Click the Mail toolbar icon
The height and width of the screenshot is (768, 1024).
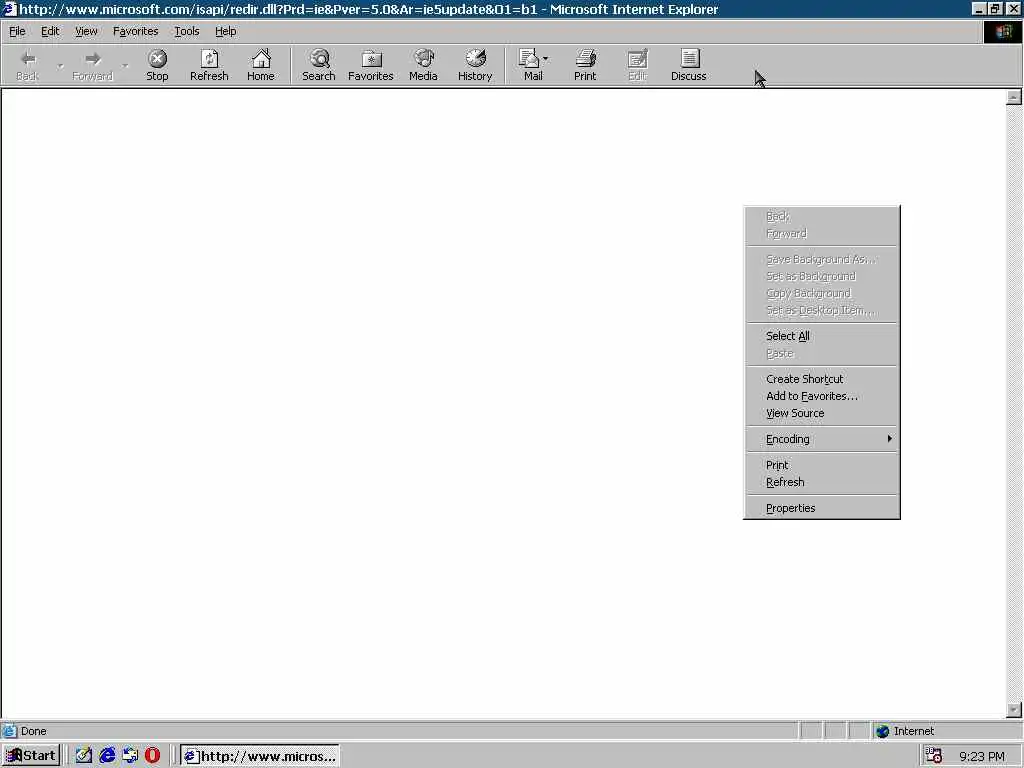point(528,59)
